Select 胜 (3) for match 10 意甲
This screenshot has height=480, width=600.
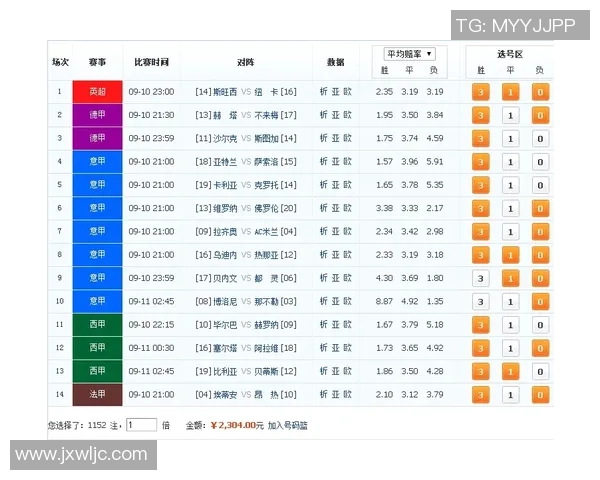click(x=481, y=302)
